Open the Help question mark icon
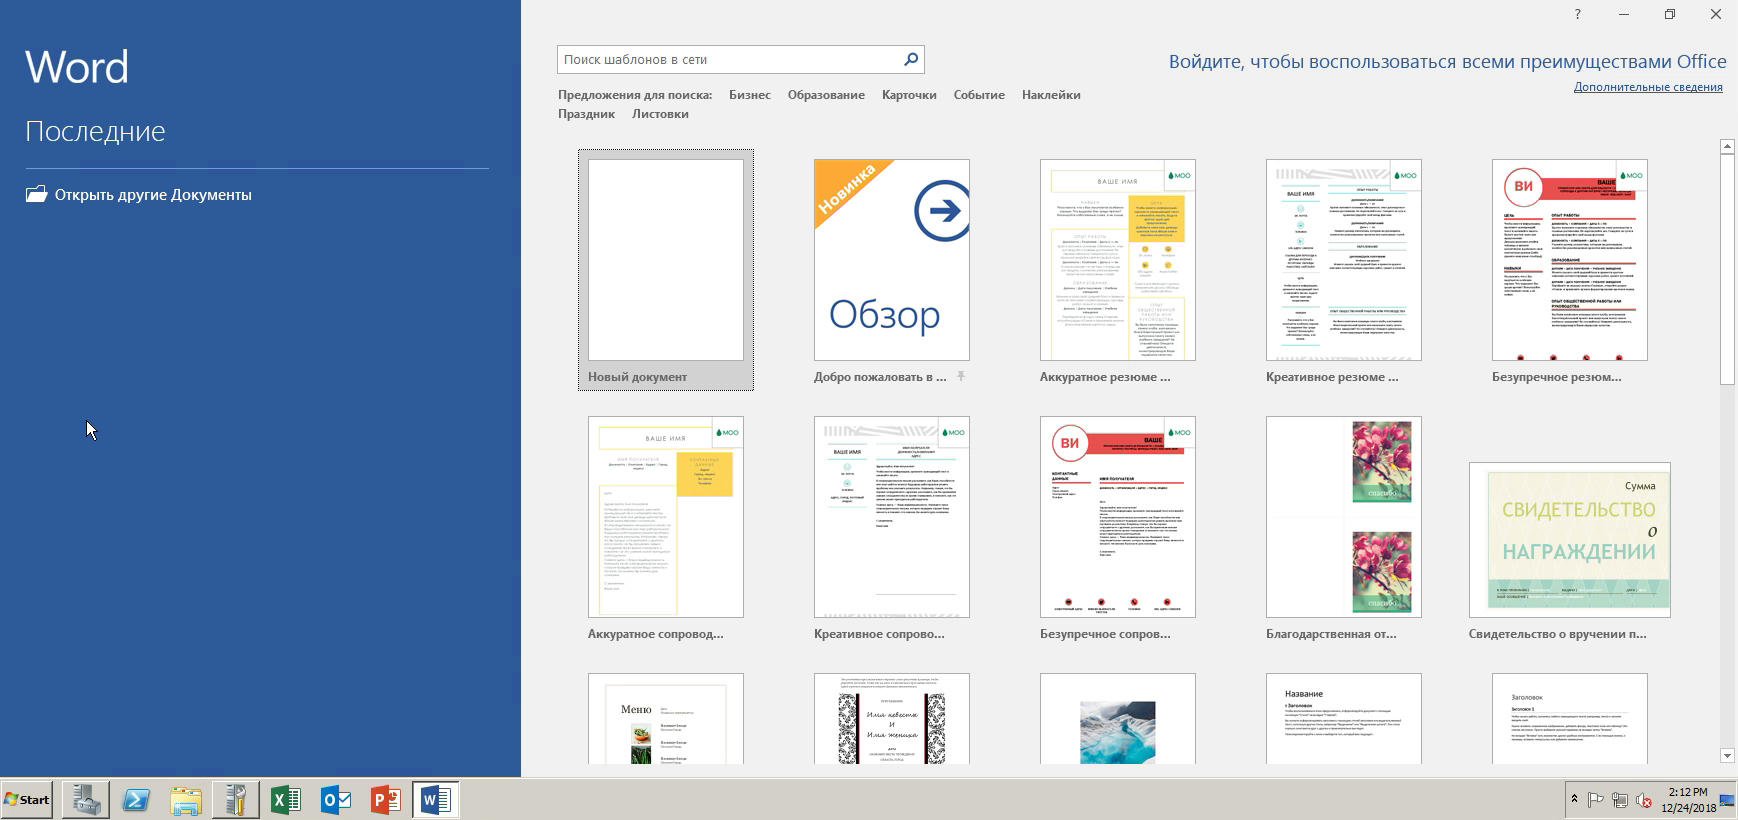 1577,14
